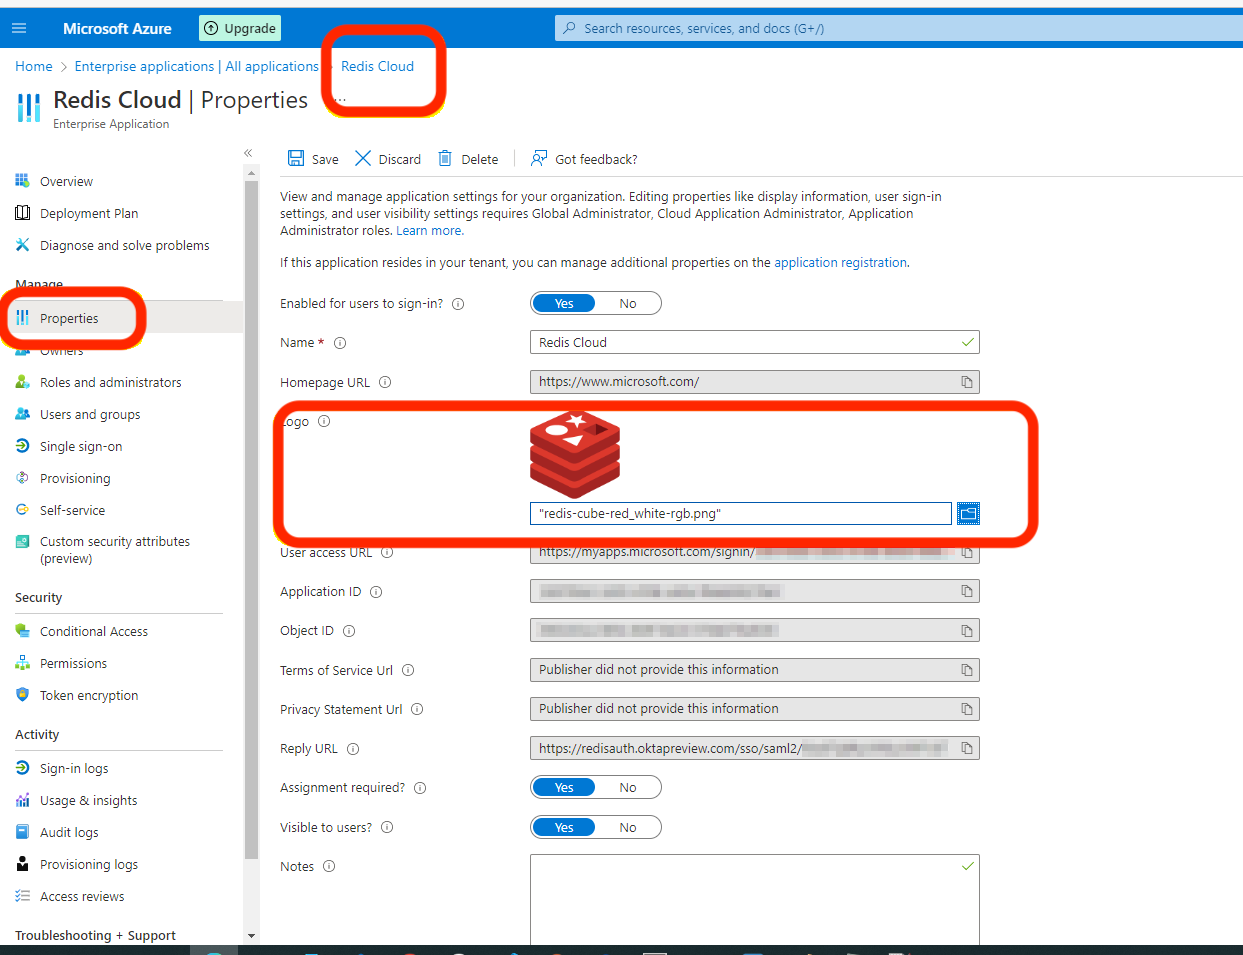Open Users and groups in sidebar
Screen dimensions: 1243x955
pos(89,414)
